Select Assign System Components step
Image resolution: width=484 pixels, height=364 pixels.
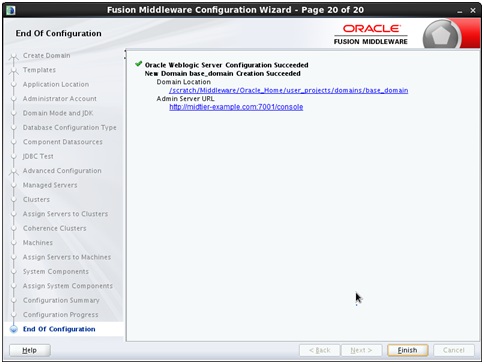tap(68, 286)
